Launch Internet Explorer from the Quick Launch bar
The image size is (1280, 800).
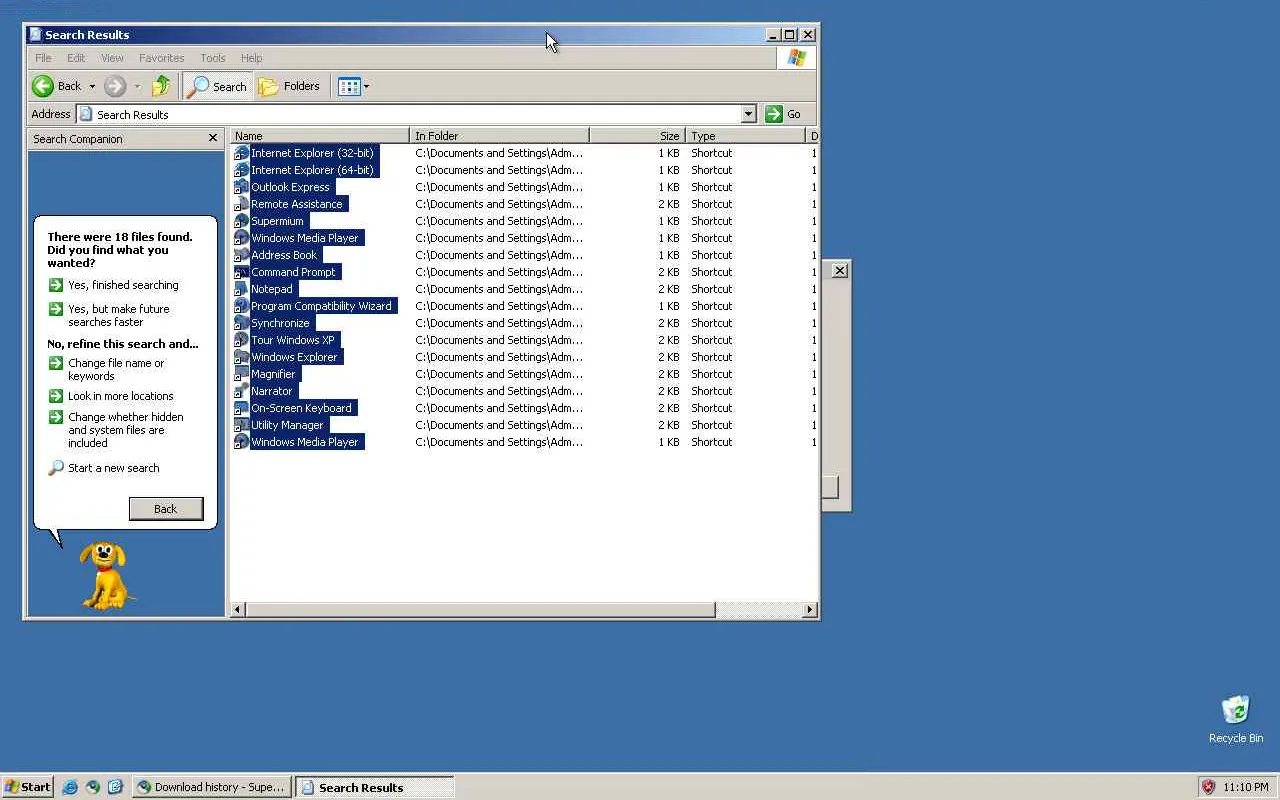(70, 787)
